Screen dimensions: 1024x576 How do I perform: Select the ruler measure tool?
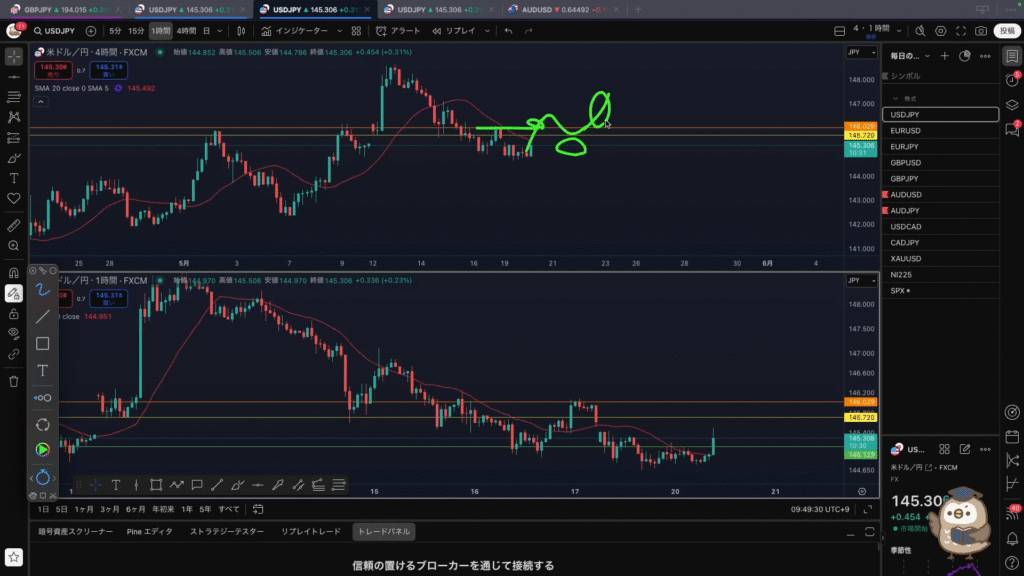coord(14,226)
